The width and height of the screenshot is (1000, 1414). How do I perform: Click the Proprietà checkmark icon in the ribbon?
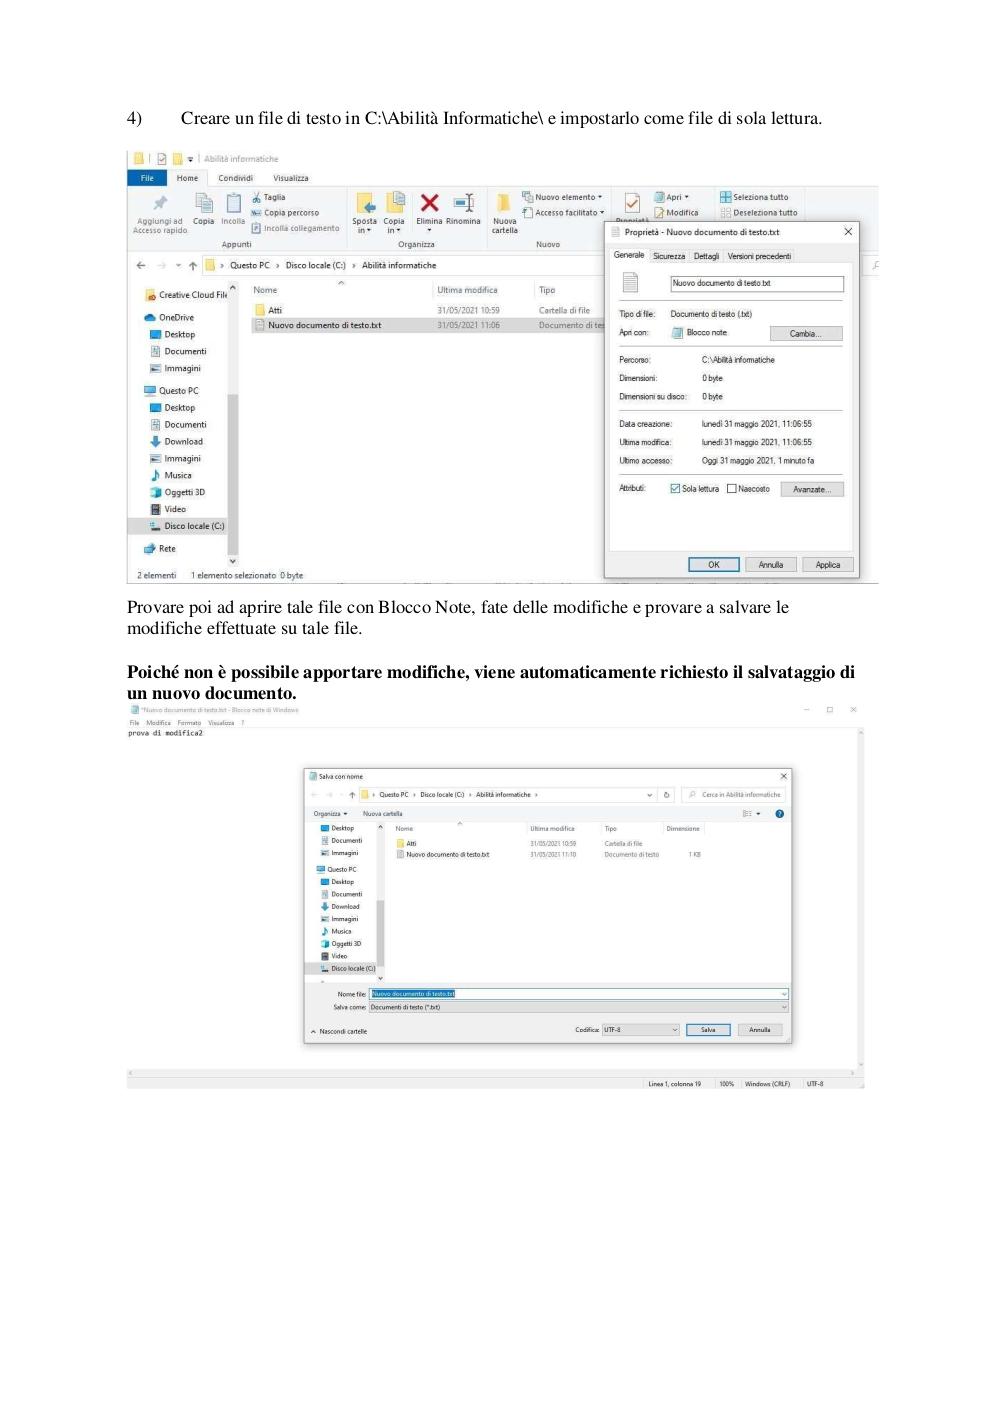point(632,203)
